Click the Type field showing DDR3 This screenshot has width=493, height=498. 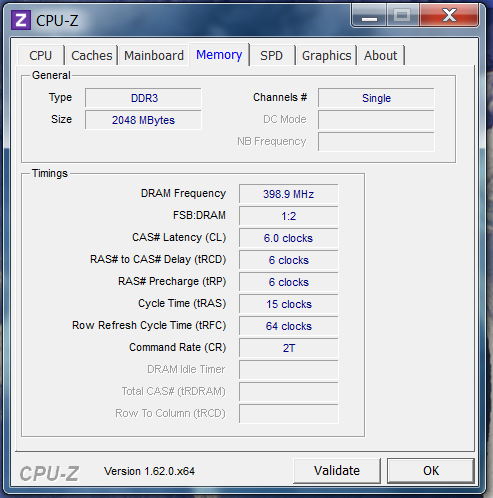tap(143, 98)
